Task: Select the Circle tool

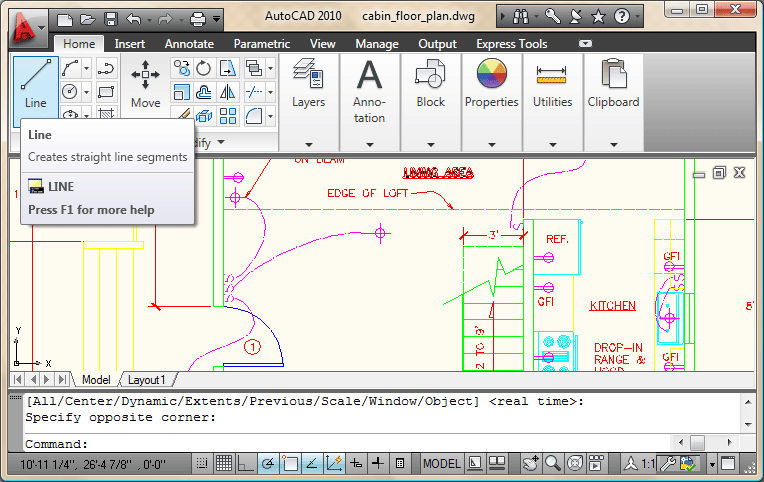Action: tap(70, 91)
